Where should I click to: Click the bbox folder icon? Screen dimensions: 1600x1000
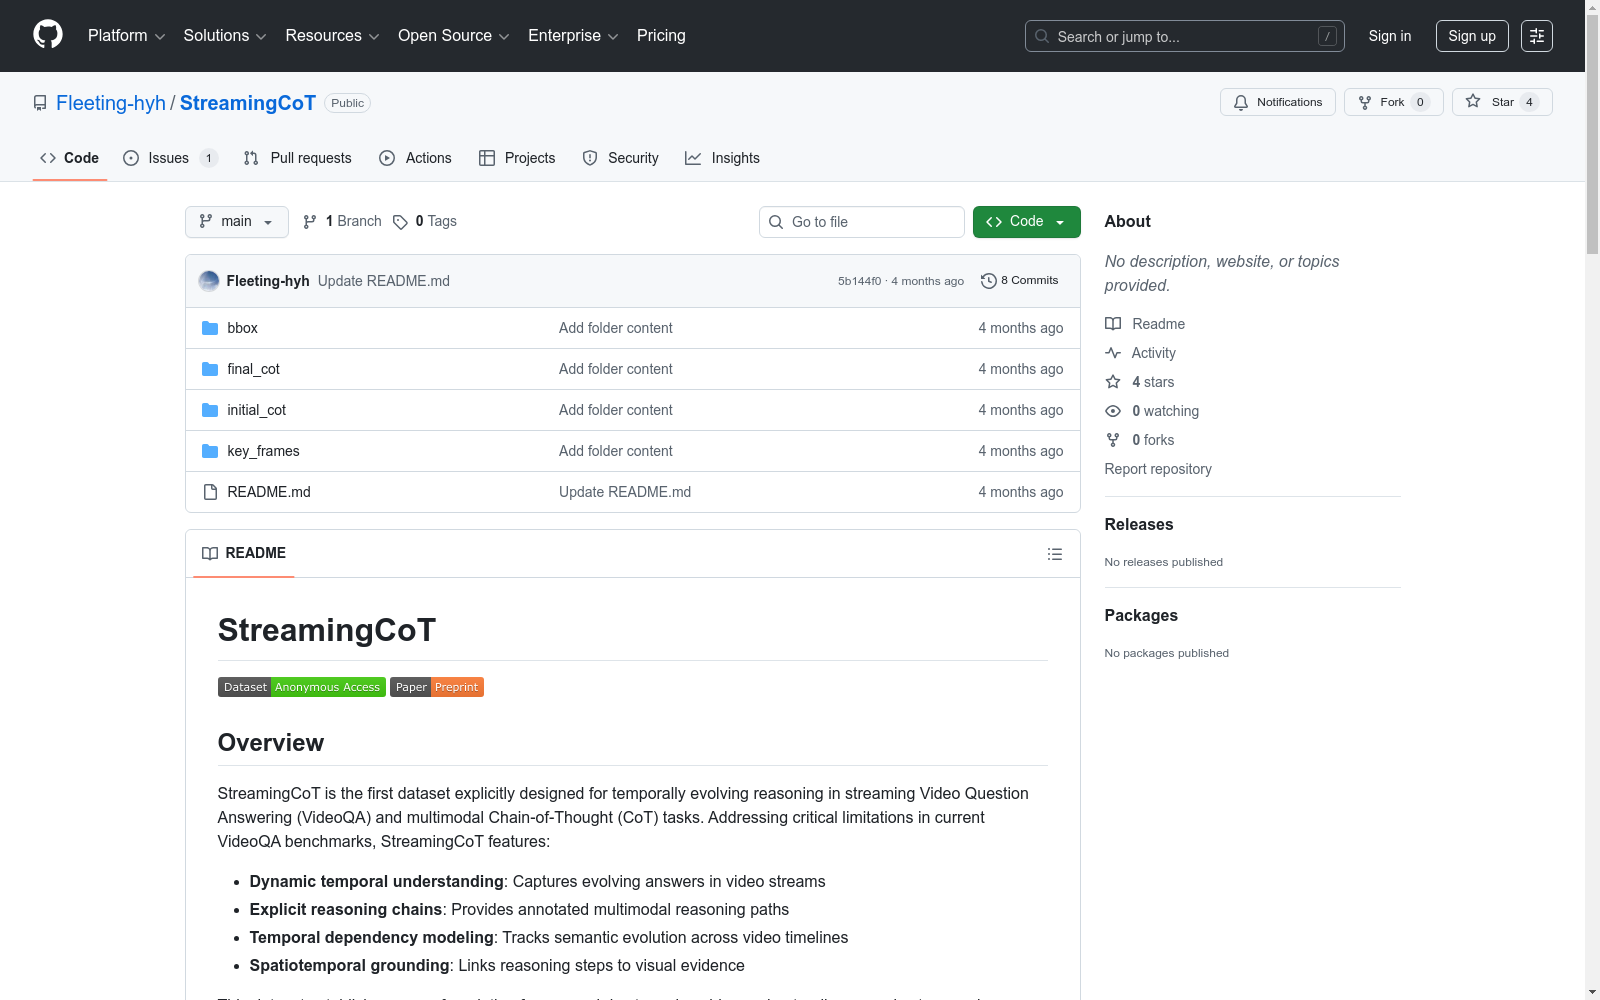pos(210,328)
